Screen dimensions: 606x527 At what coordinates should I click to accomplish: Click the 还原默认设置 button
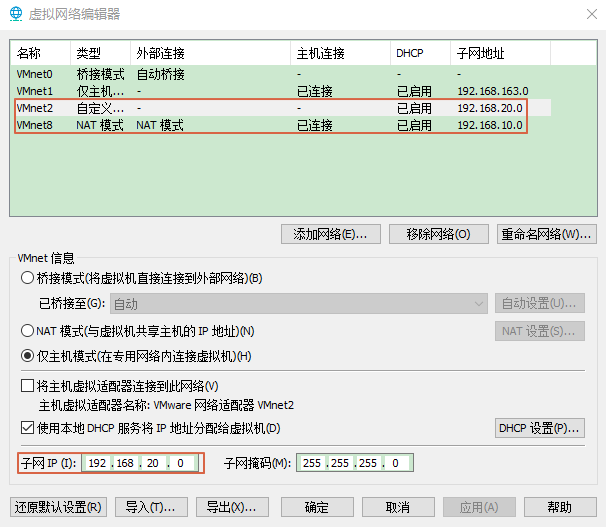coord(57,507)
